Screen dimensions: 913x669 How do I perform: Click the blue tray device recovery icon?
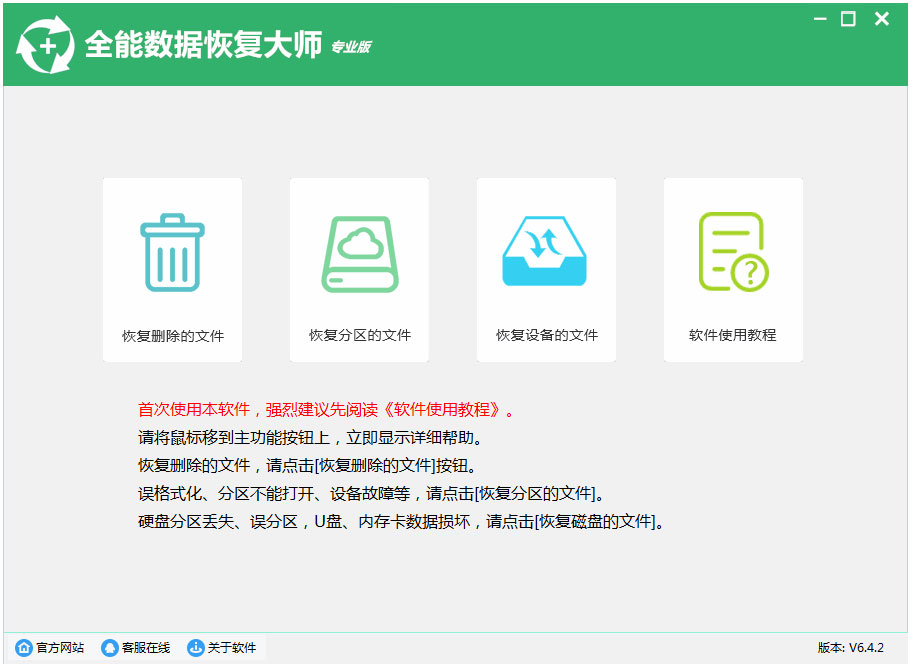click(x=544, y=252)
